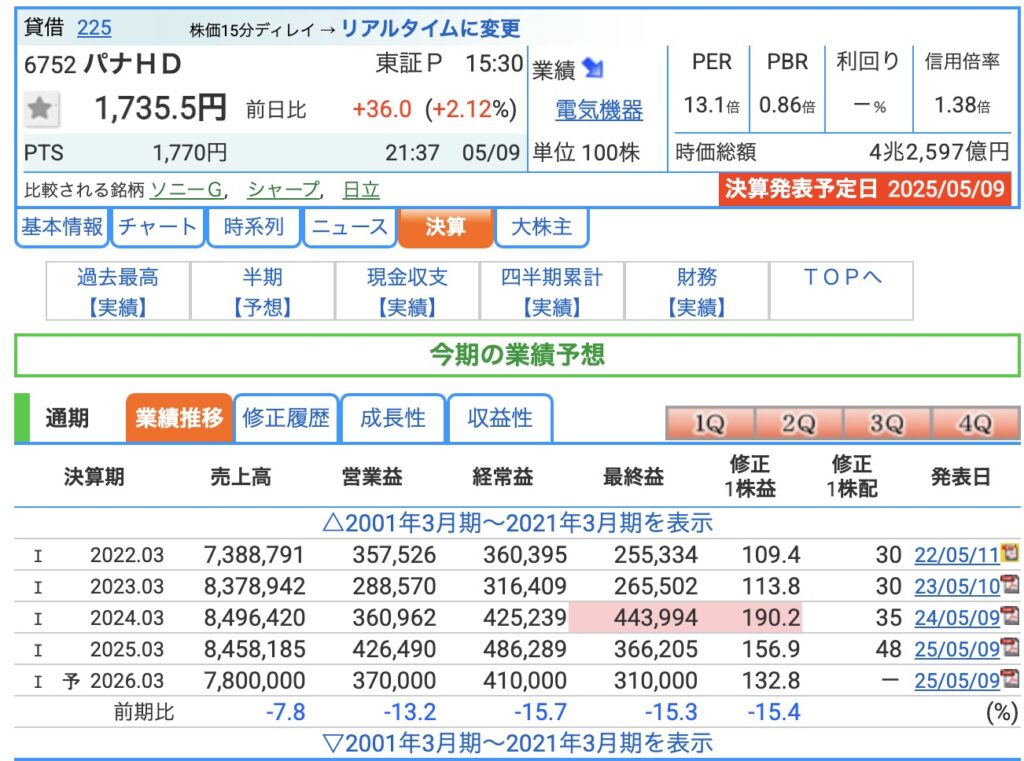The width and height of the screenshot is (1024, 761).
Task: Open the PDF icon for 22/05/11
Action: tap(1010, 554)
